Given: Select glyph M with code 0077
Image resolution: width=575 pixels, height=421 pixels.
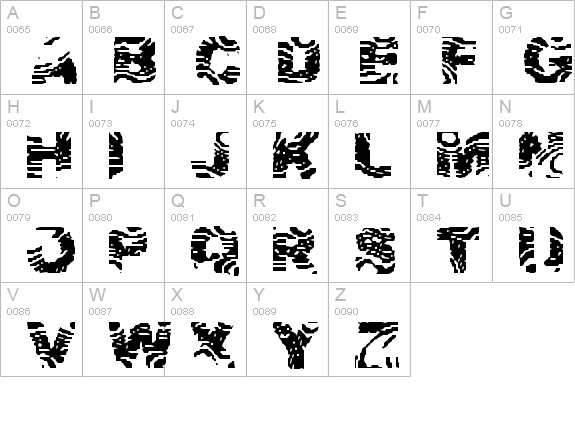Looking at the screenshot, I should [x=451, y=141].
